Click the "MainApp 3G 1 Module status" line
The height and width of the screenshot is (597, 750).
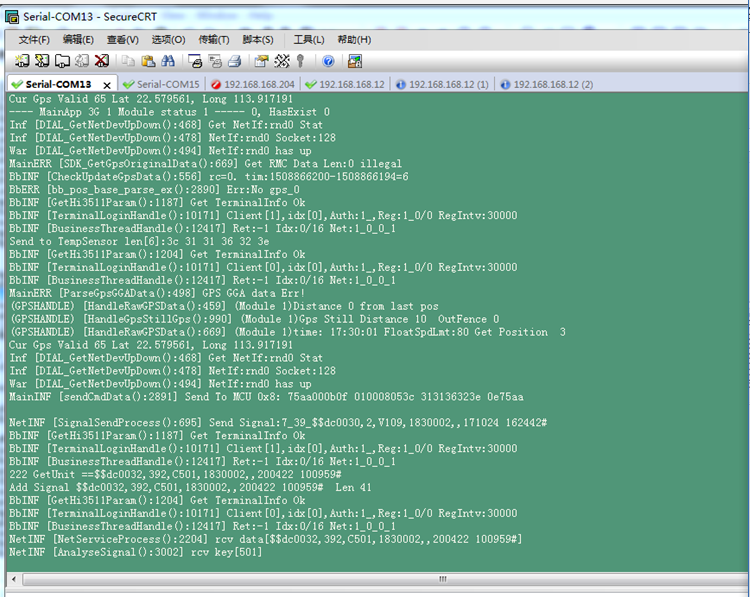click(x=169, y=112)
